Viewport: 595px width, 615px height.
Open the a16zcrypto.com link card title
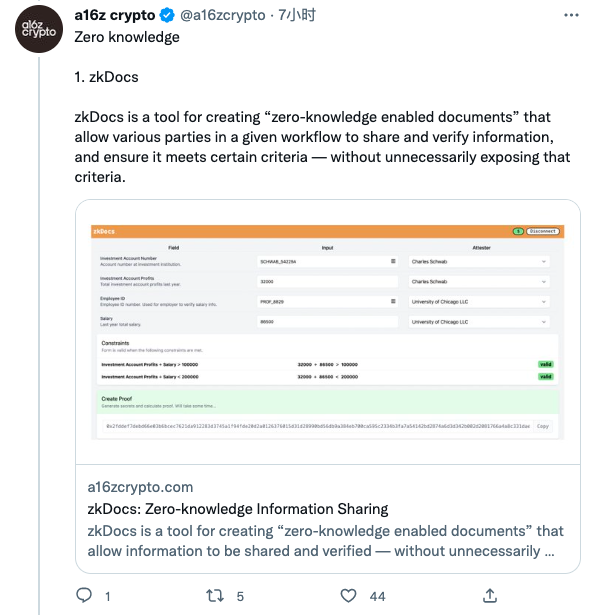click(x=238, y=509)
